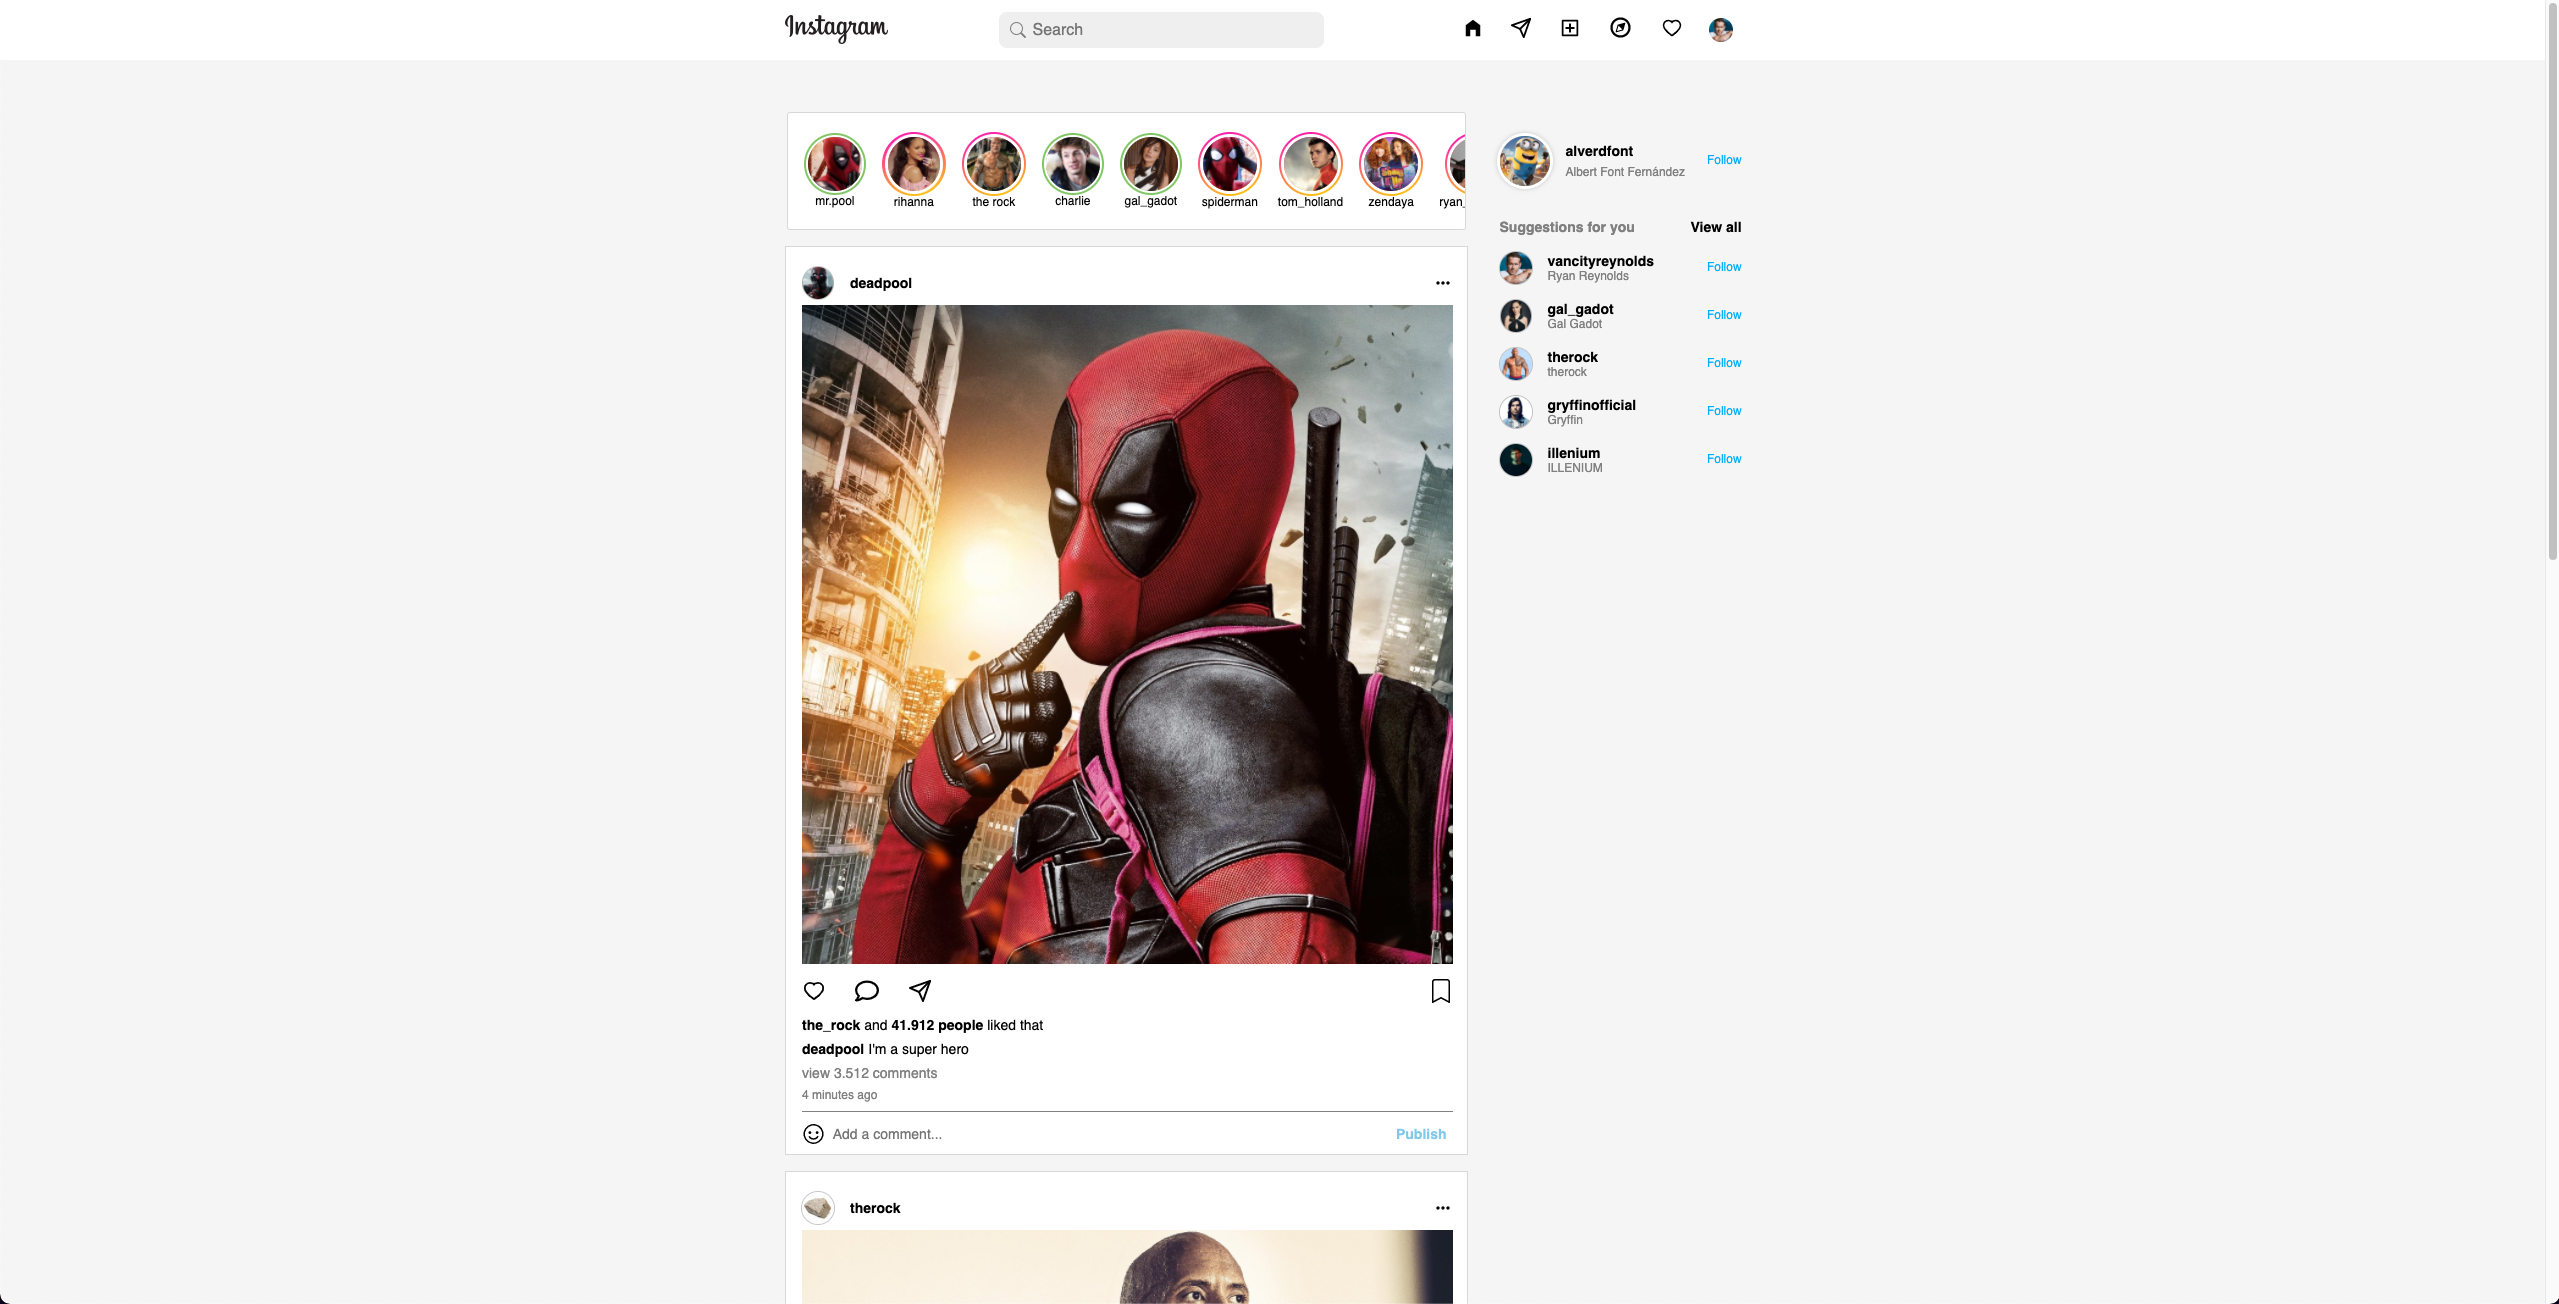The height and width of the screenshot is (1304, 2559).
Task: Click the Add a comment field
Action: [1108, 1134]
